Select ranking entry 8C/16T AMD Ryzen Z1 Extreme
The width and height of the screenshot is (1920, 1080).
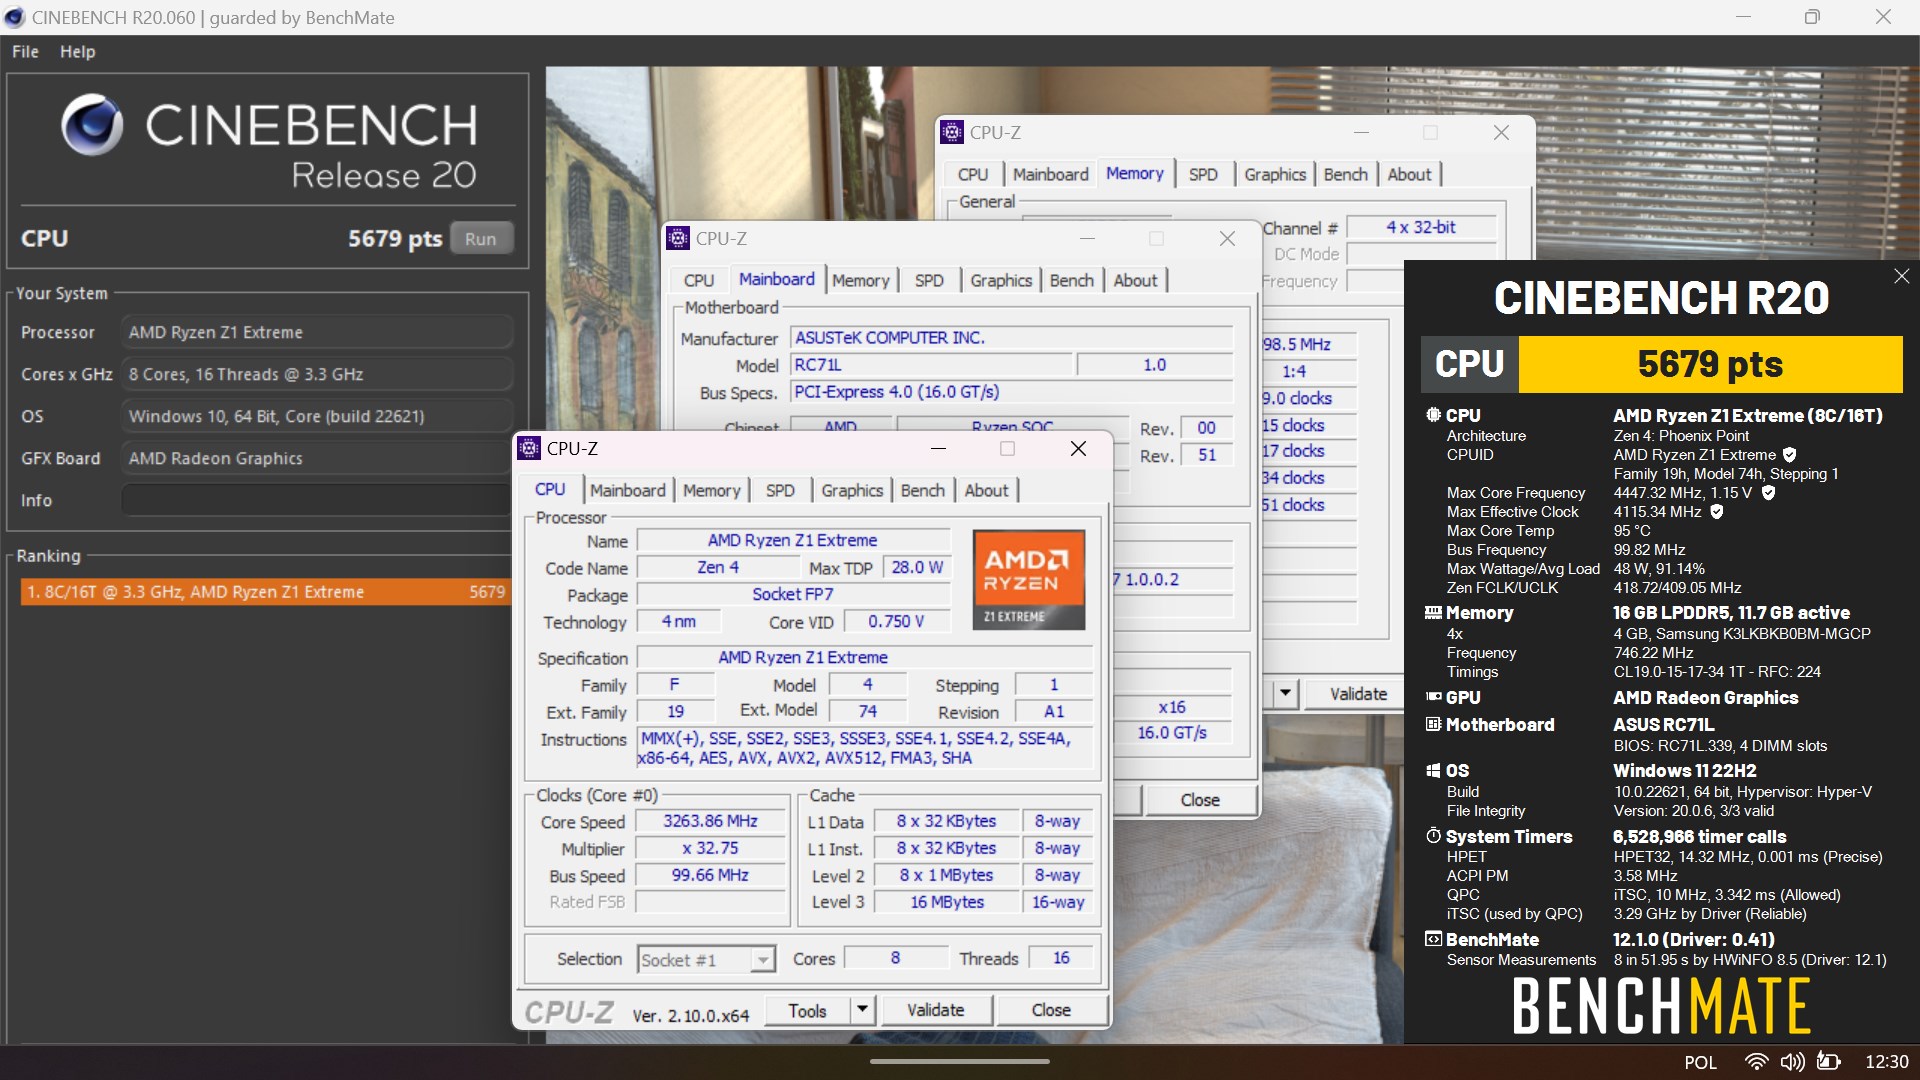pos(265,592)
